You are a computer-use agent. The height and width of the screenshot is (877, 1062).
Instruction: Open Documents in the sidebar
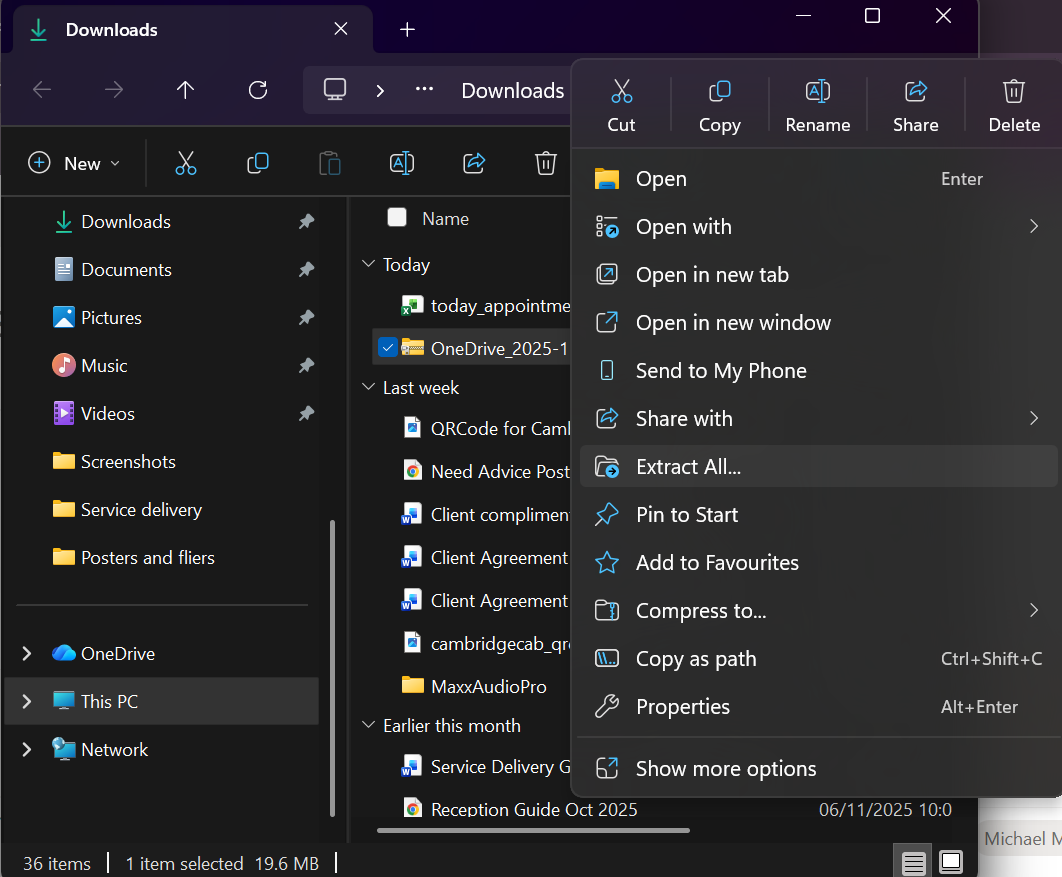tap(126, 270)
